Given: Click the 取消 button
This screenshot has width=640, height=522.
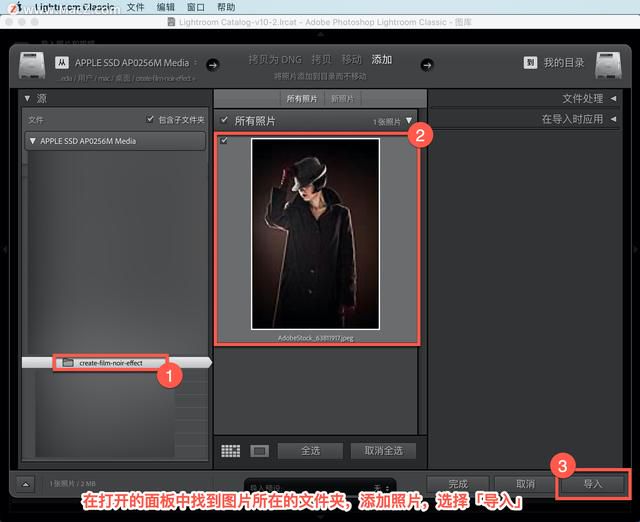Looking at the screenshot, I should pyautogui.click(x=525, y=484).
